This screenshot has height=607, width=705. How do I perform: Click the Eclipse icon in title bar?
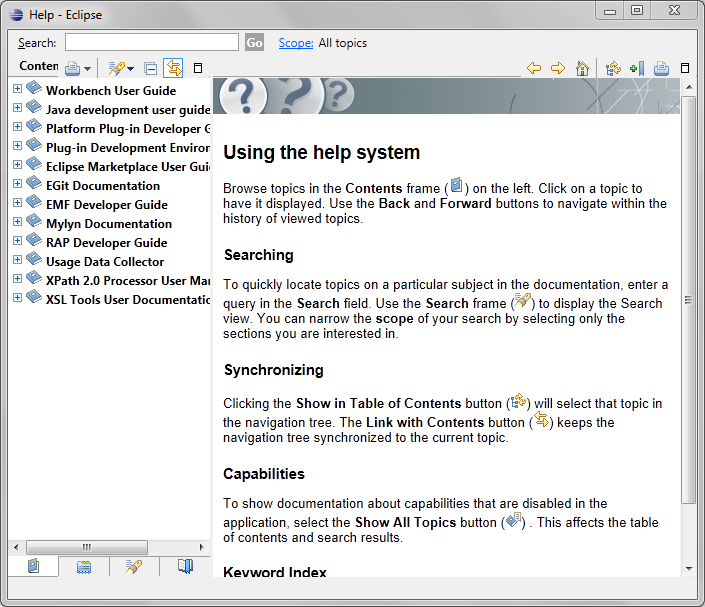click(x=17, y=15)
